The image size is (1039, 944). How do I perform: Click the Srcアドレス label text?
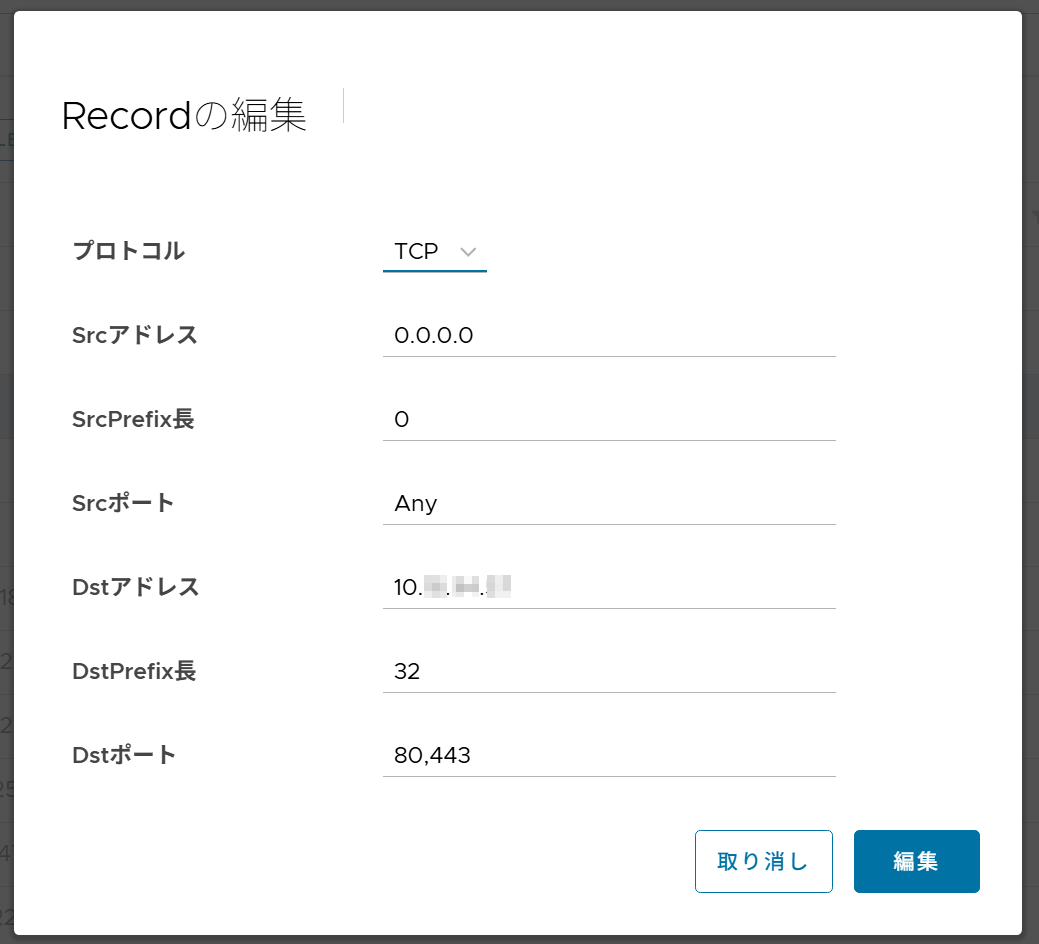[135, 335]
